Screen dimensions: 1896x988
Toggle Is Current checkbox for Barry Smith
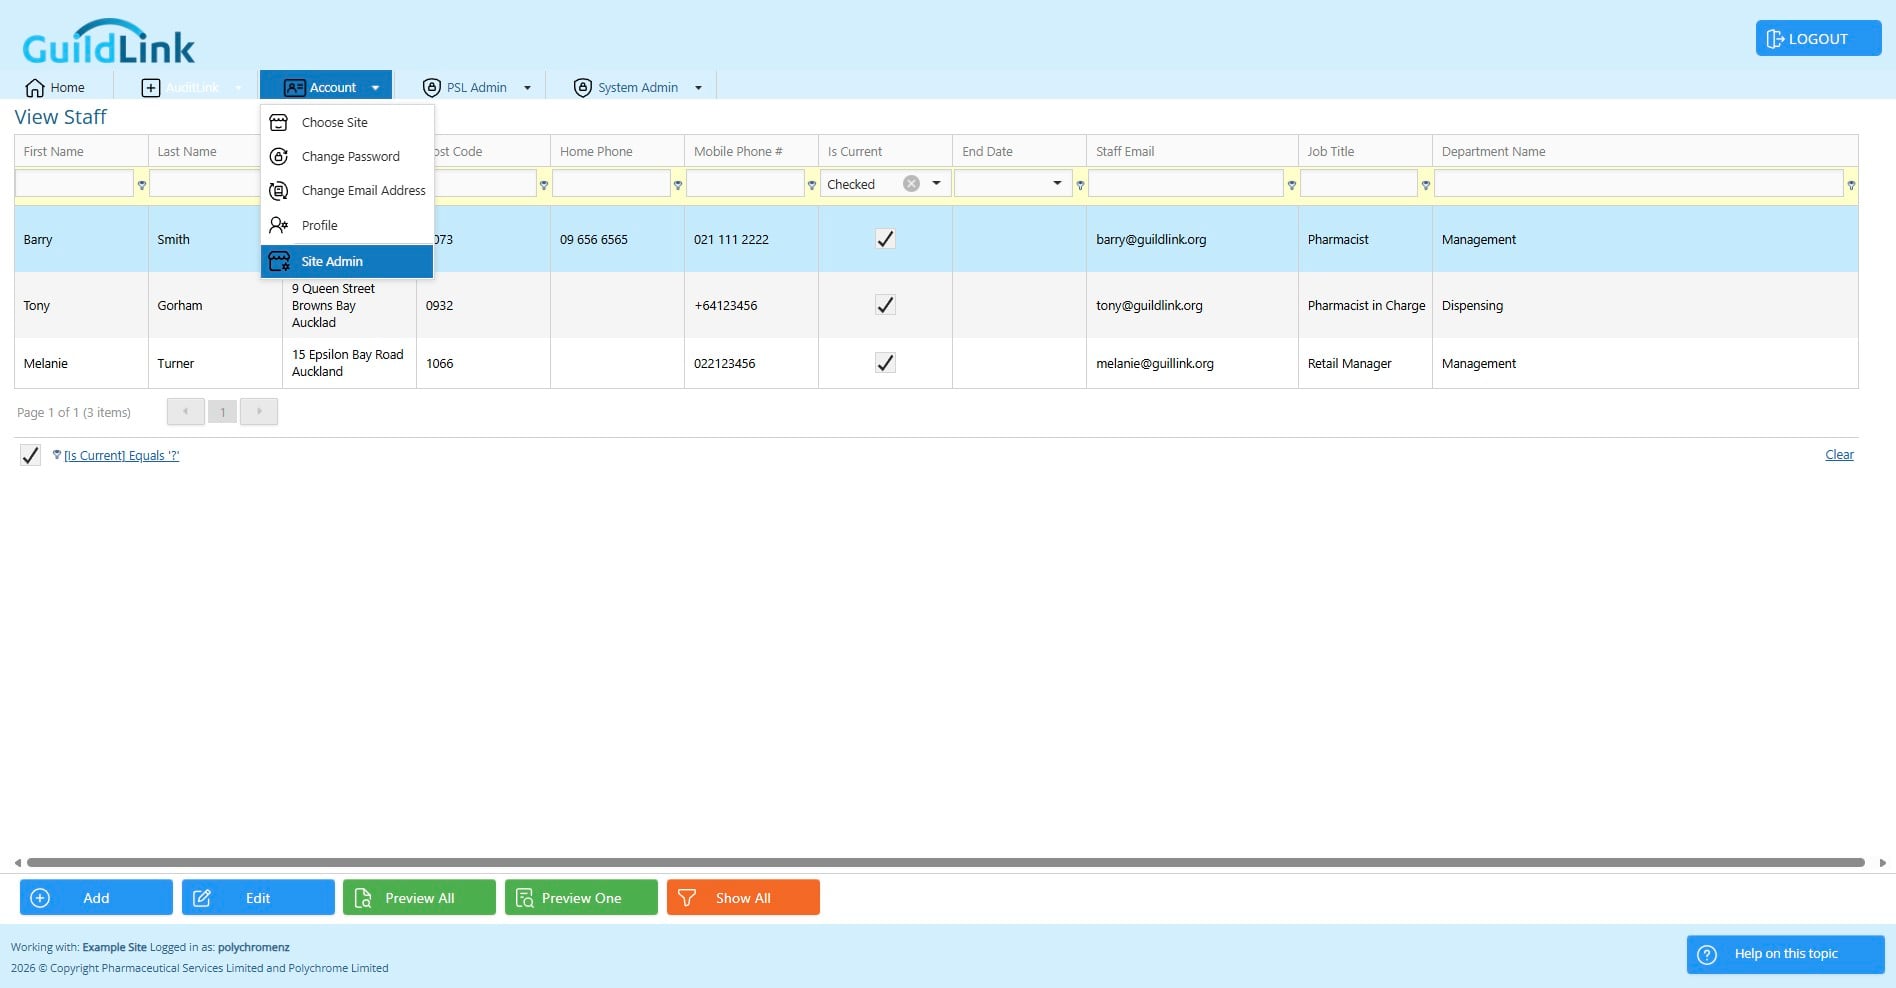coord(885,239)
